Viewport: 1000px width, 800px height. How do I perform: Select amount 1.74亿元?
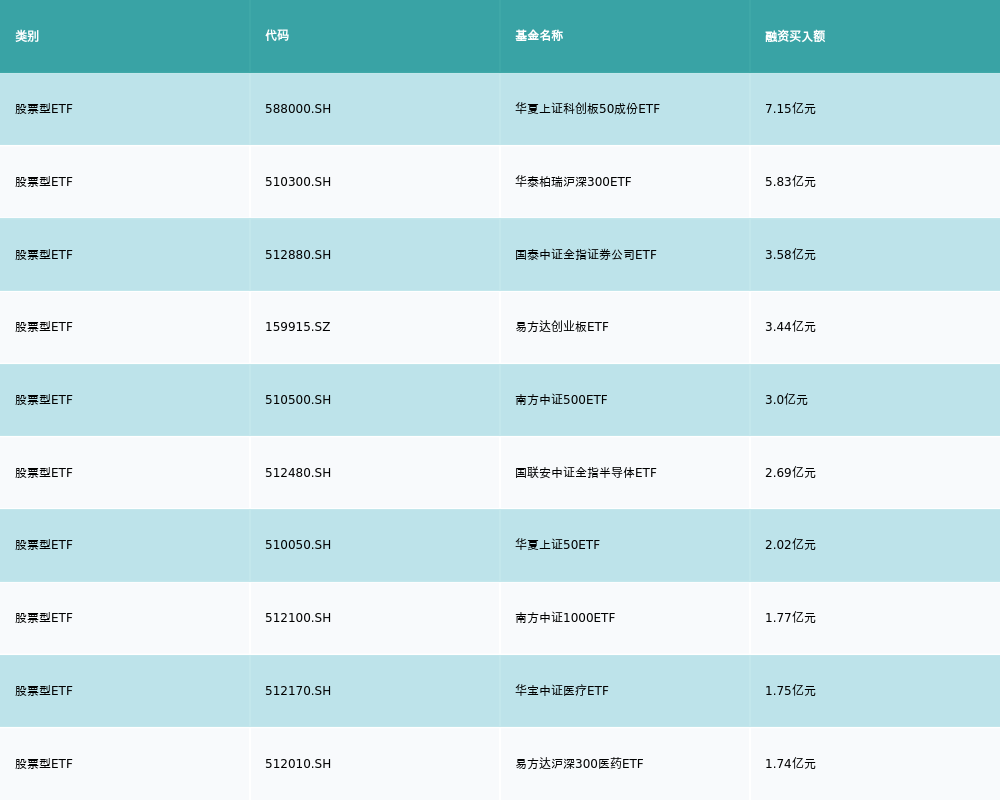pyautogui.click(x=790, y=764)
